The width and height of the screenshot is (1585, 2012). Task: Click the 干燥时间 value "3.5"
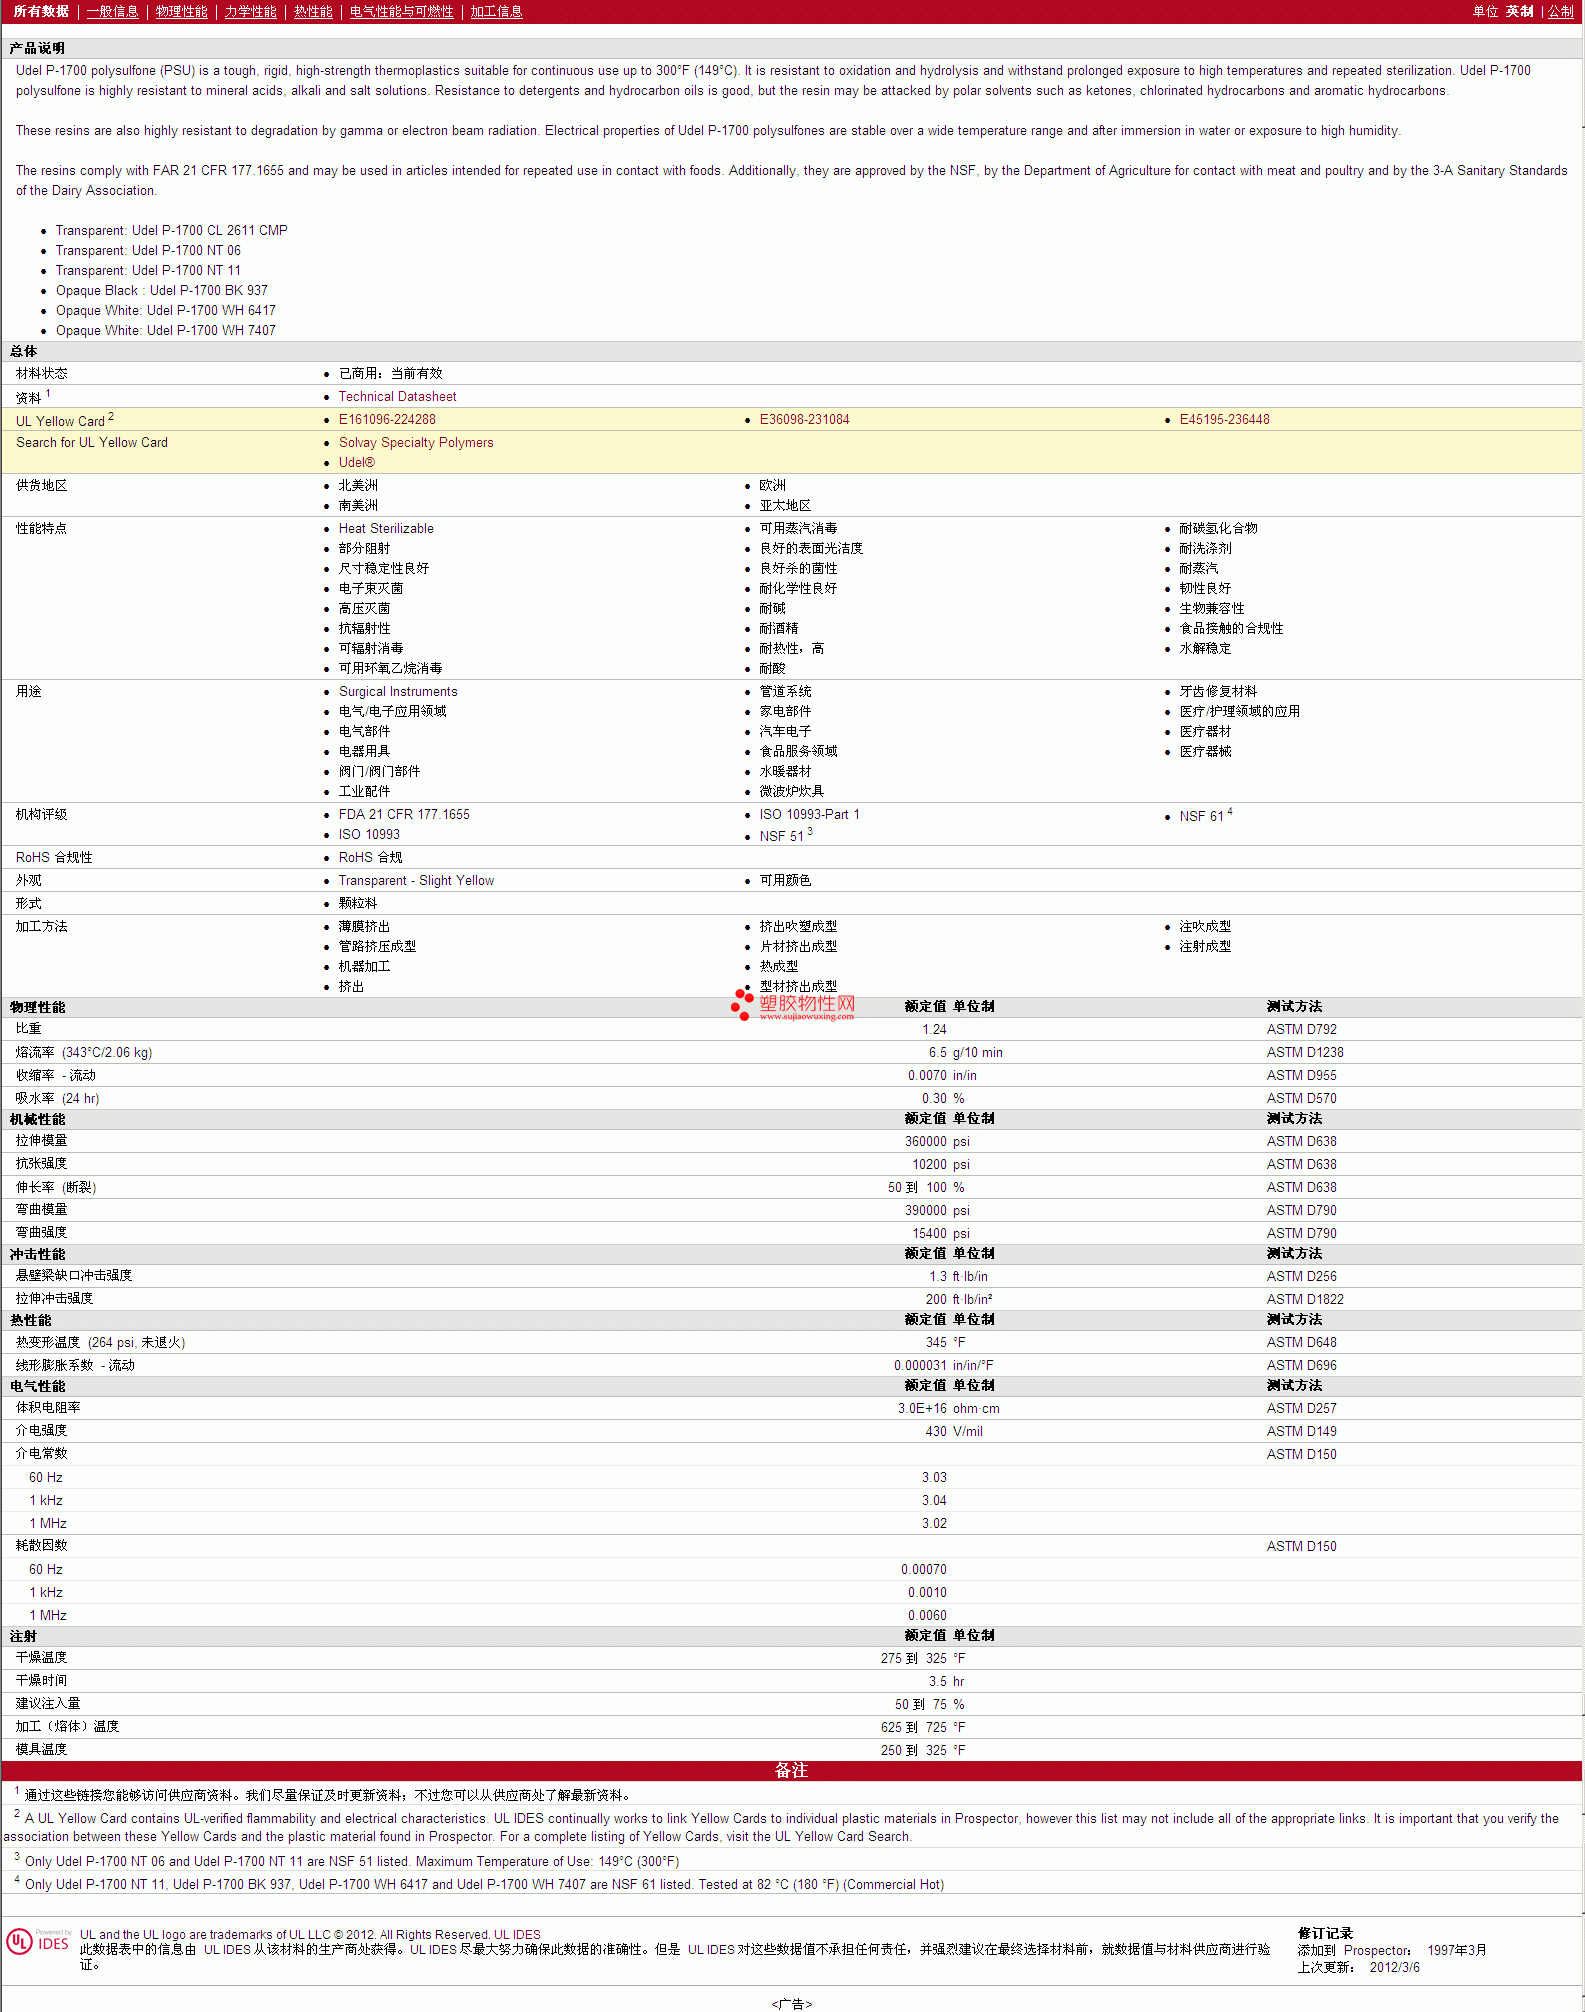(937, 1682)
